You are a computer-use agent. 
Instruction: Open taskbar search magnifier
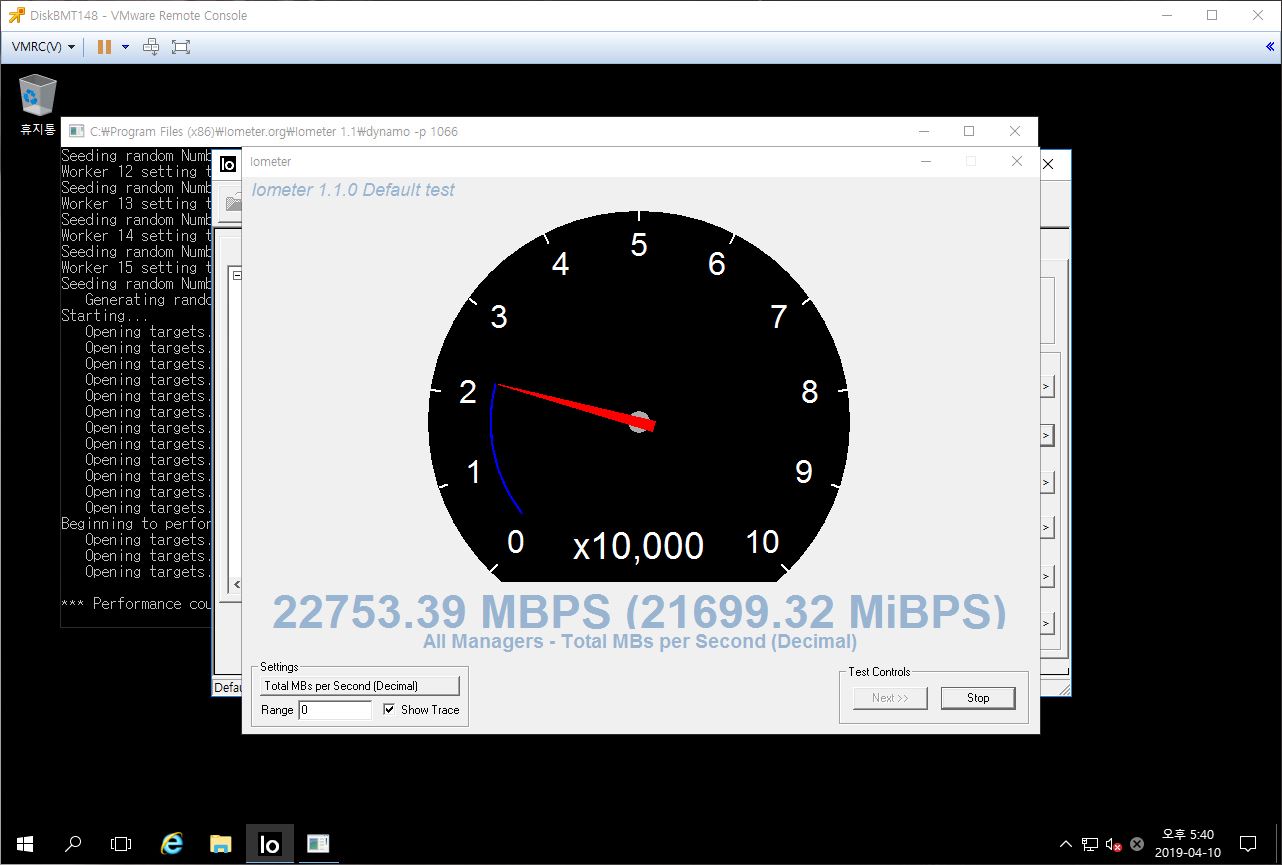coord(72,843)
